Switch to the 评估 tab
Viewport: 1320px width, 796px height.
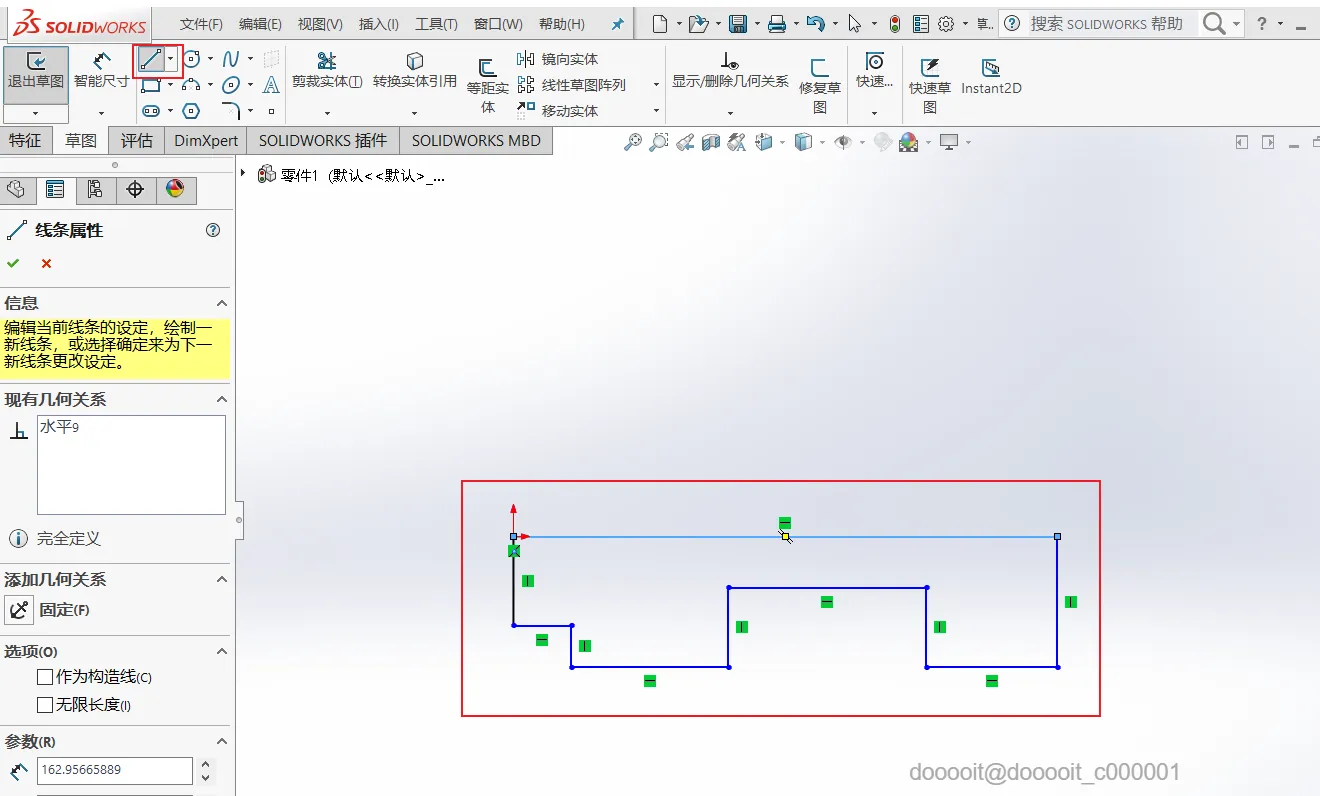[137, 141]
